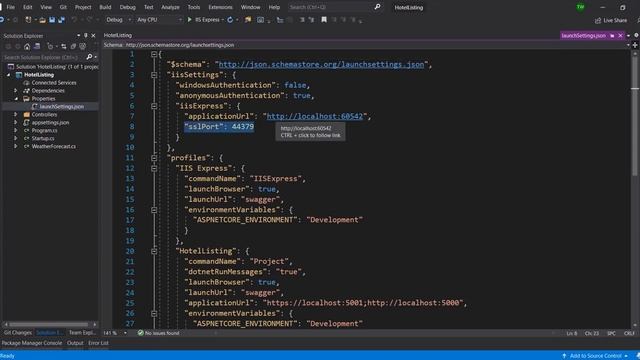
Task: Click the Live Share button label
Action: click(x=615, y=20)
